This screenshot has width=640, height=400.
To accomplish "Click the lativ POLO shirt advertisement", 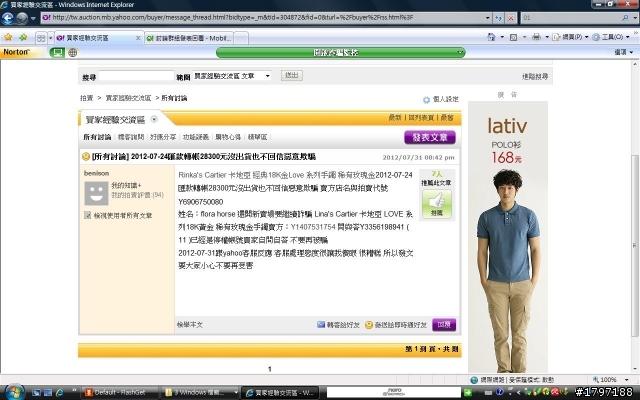I will coord(508,237).
